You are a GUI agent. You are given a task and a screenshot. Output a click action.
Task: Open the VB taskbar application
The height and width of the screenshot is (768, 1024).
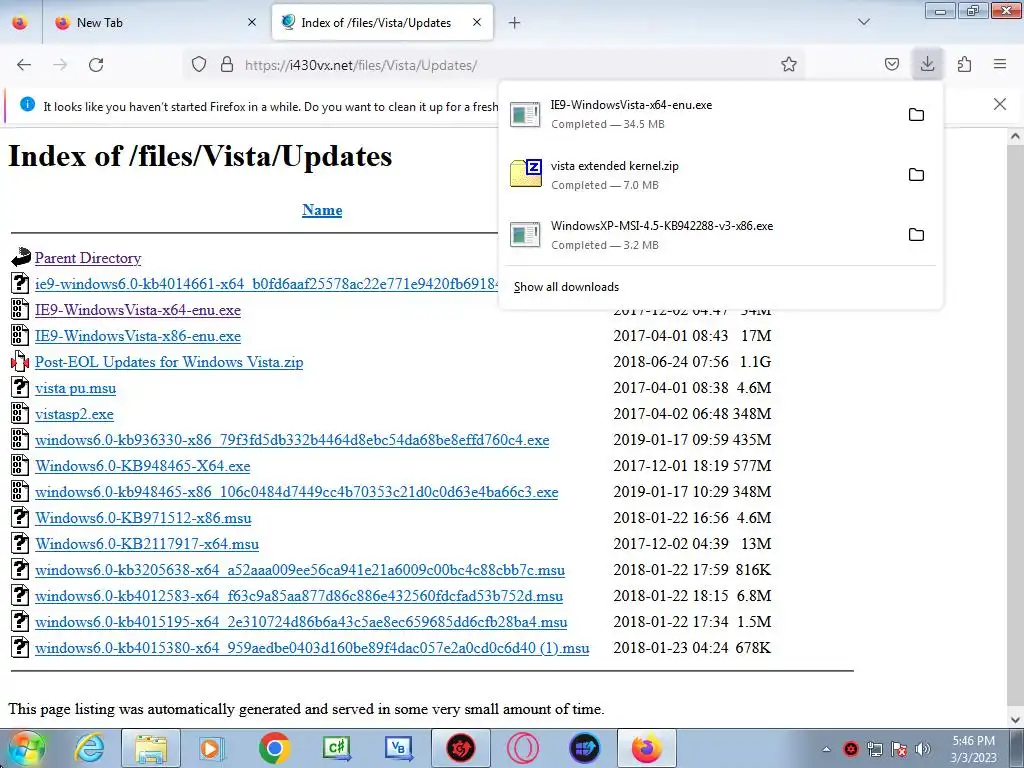click(398, 748)
